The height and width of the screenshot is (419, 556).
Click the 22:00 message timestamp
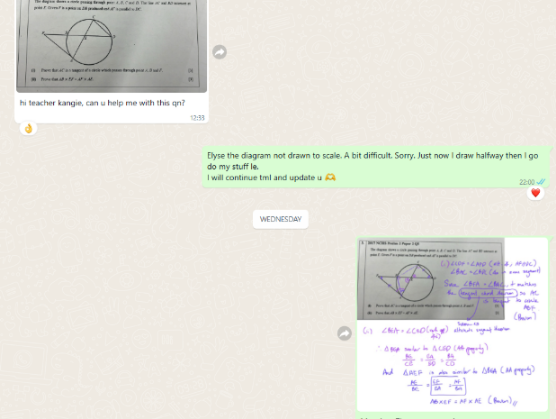[527, 182]
